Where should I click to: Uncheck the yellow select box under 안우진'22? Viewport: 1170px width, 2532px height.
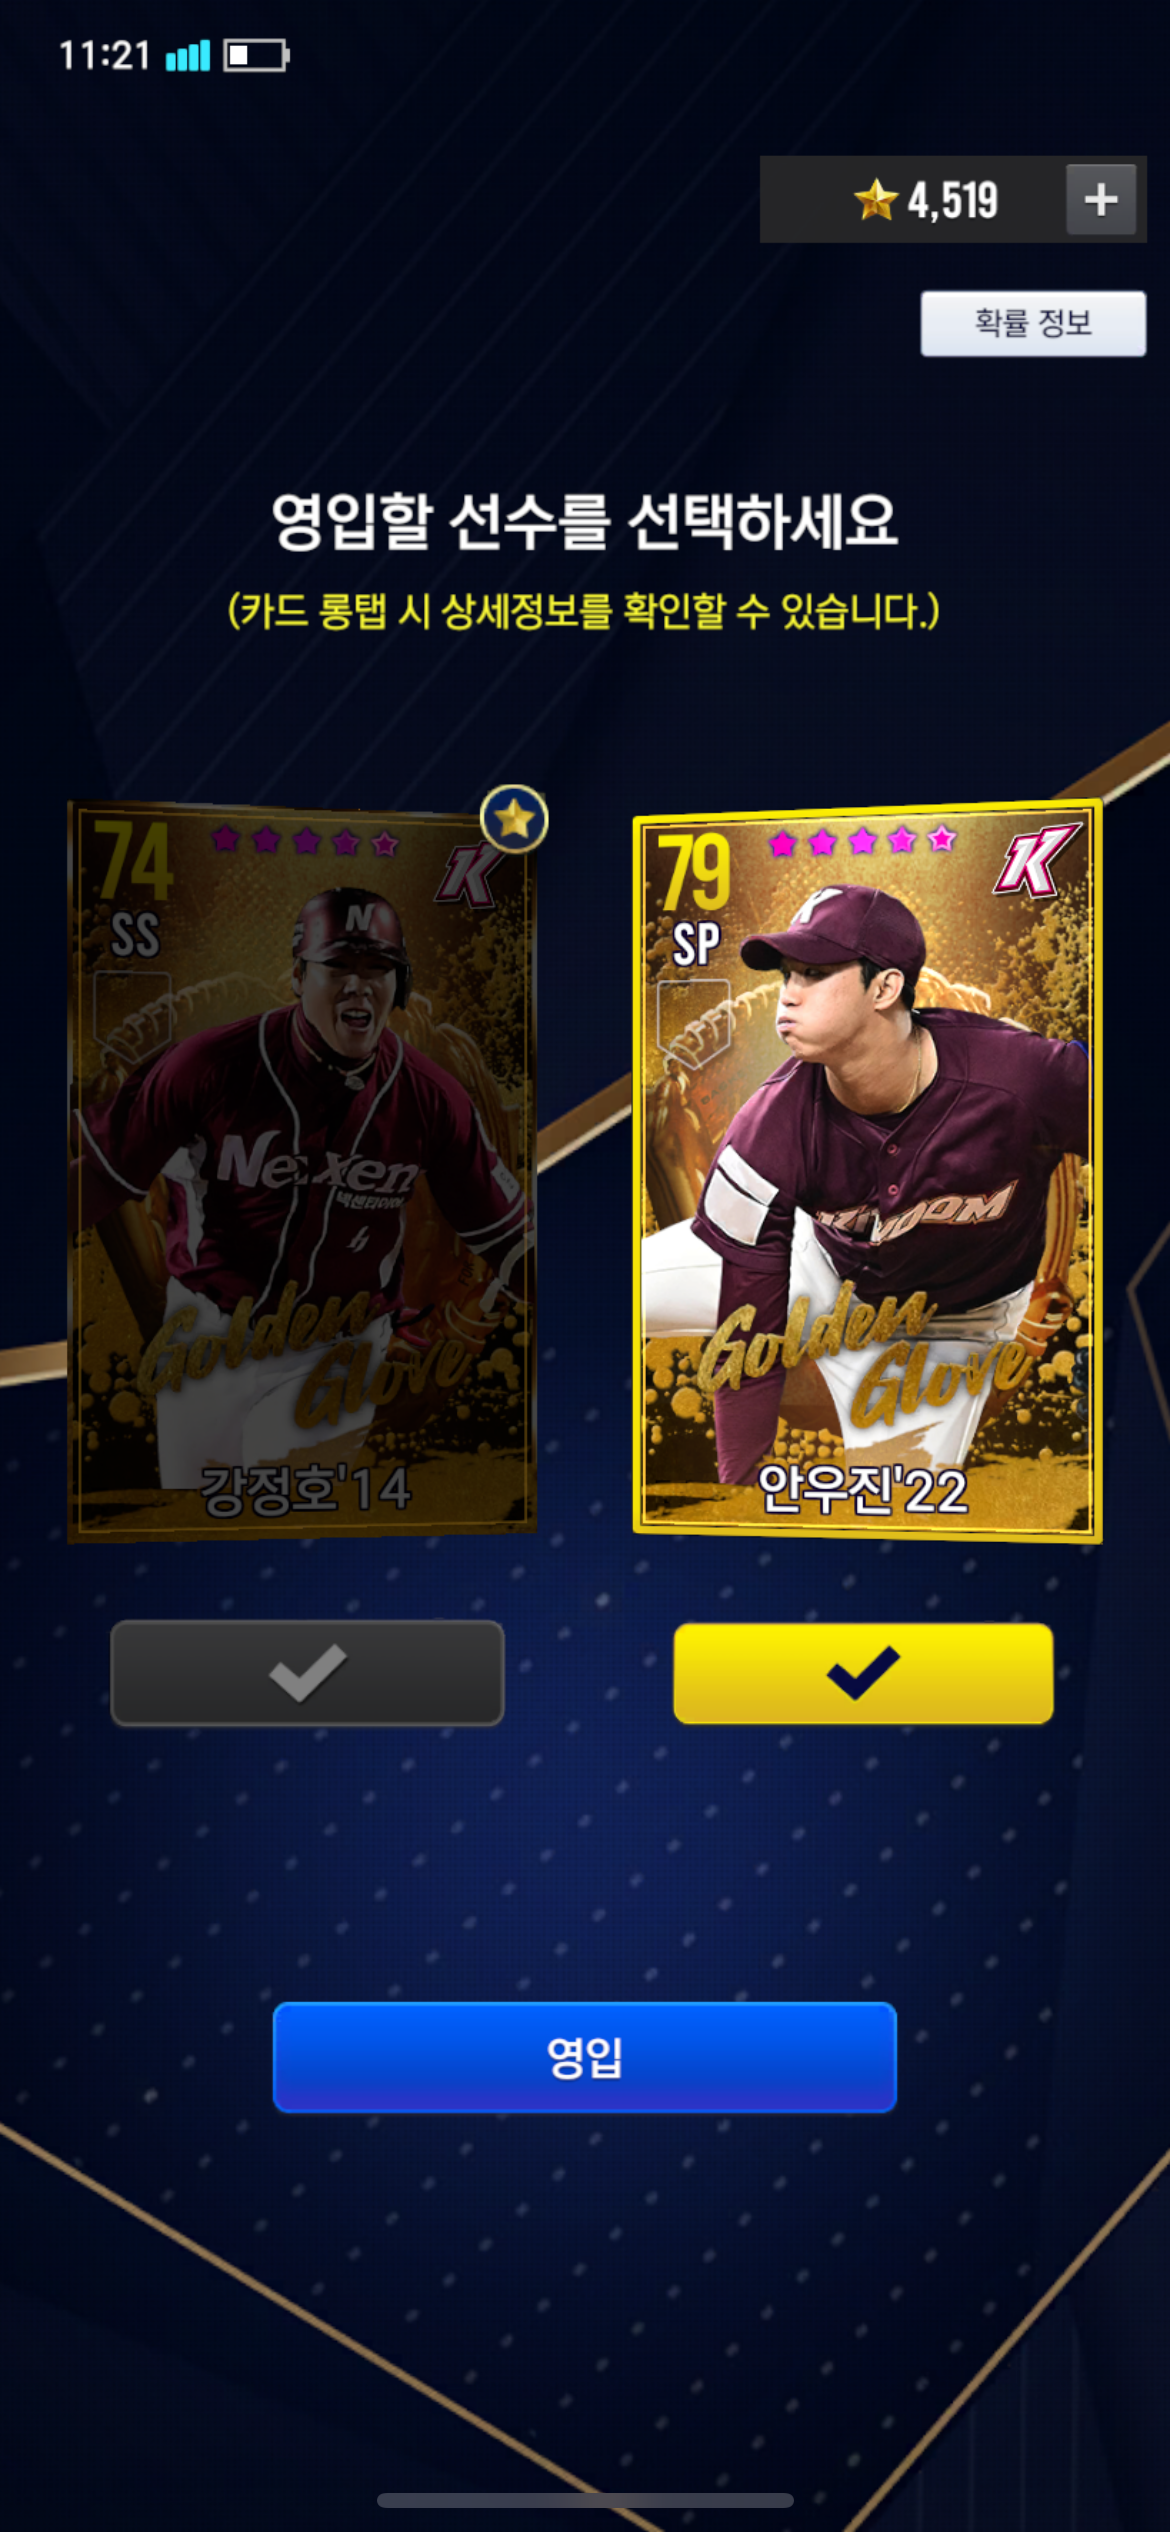point(863,1672)
